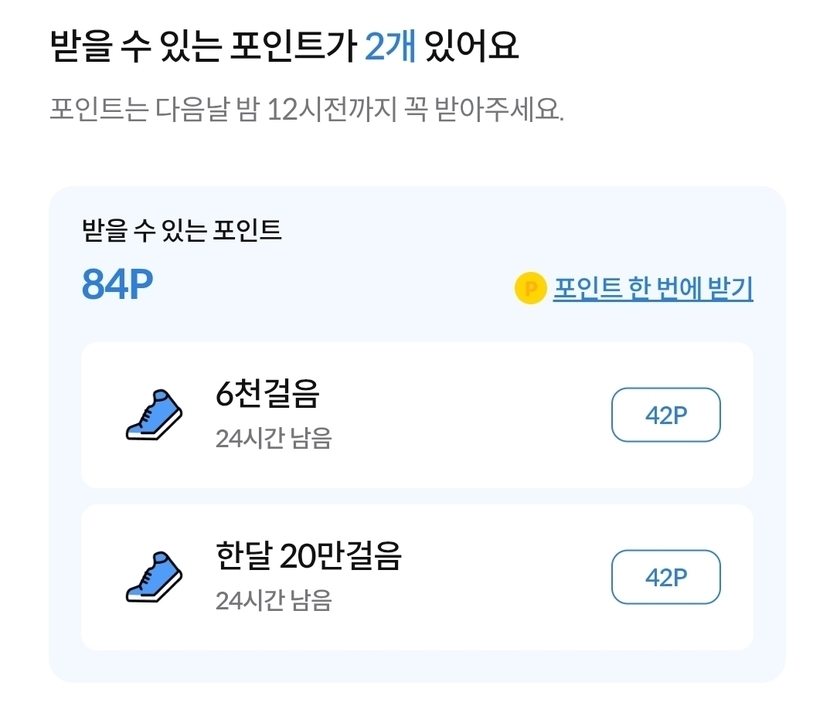Click the 받을 수 있는 포인트 section label
The image size is (830, 716).
coord(182,231)
